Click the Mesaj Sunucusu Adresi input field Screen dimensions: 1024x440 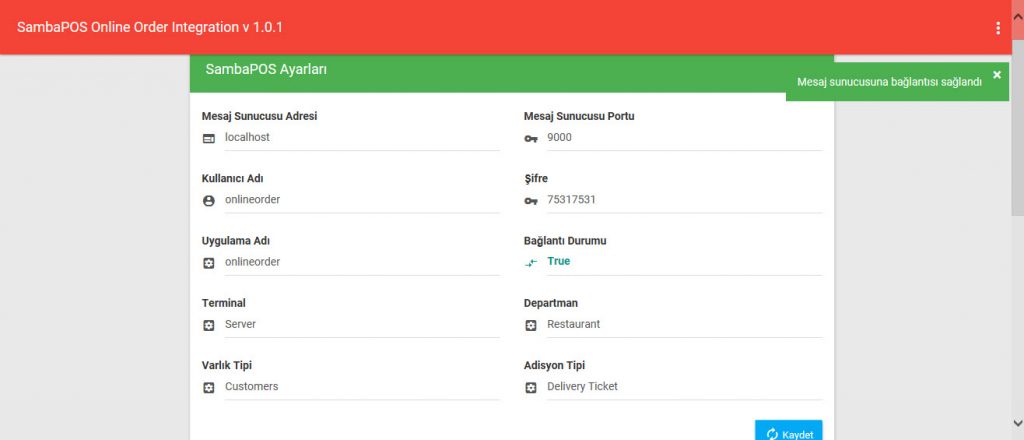tap(360, 137)
